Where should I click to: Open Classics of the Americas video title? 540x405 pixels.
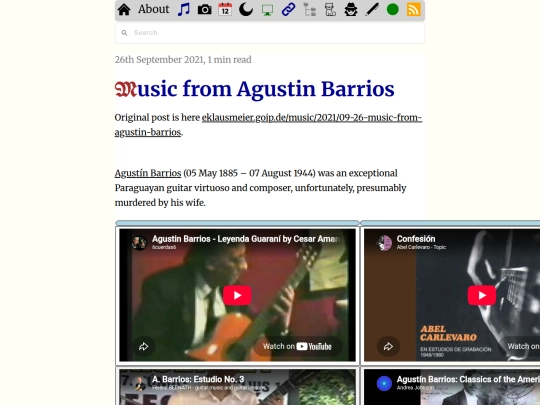[x=468, y=379]
